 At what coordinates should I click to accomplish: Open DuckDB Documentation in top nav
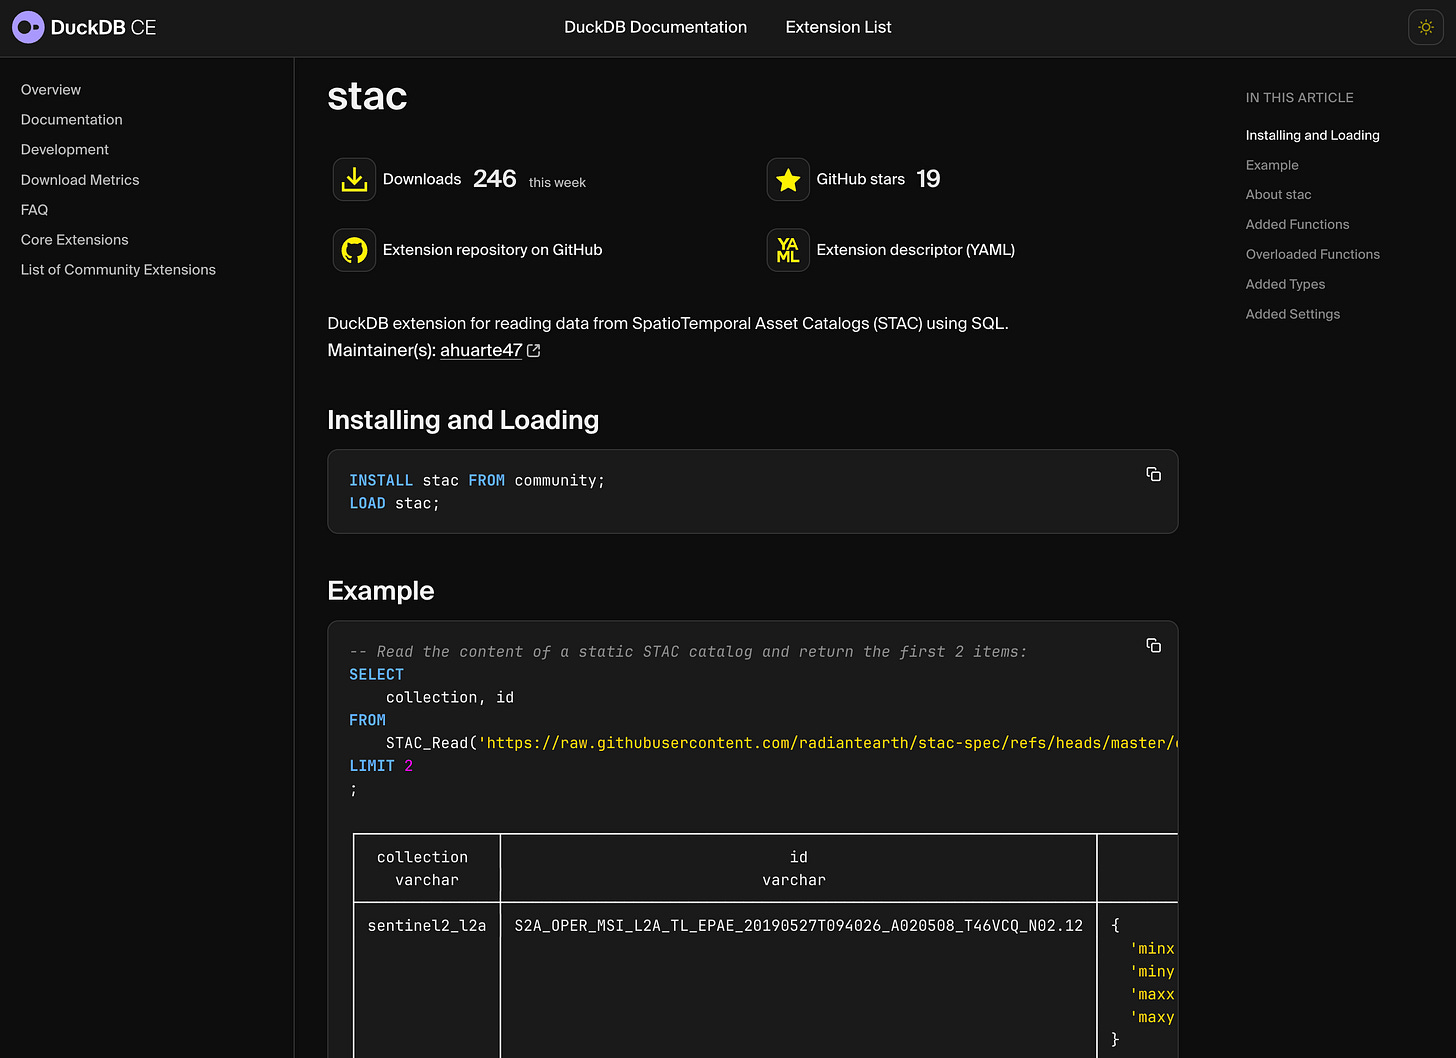[655, 27]
